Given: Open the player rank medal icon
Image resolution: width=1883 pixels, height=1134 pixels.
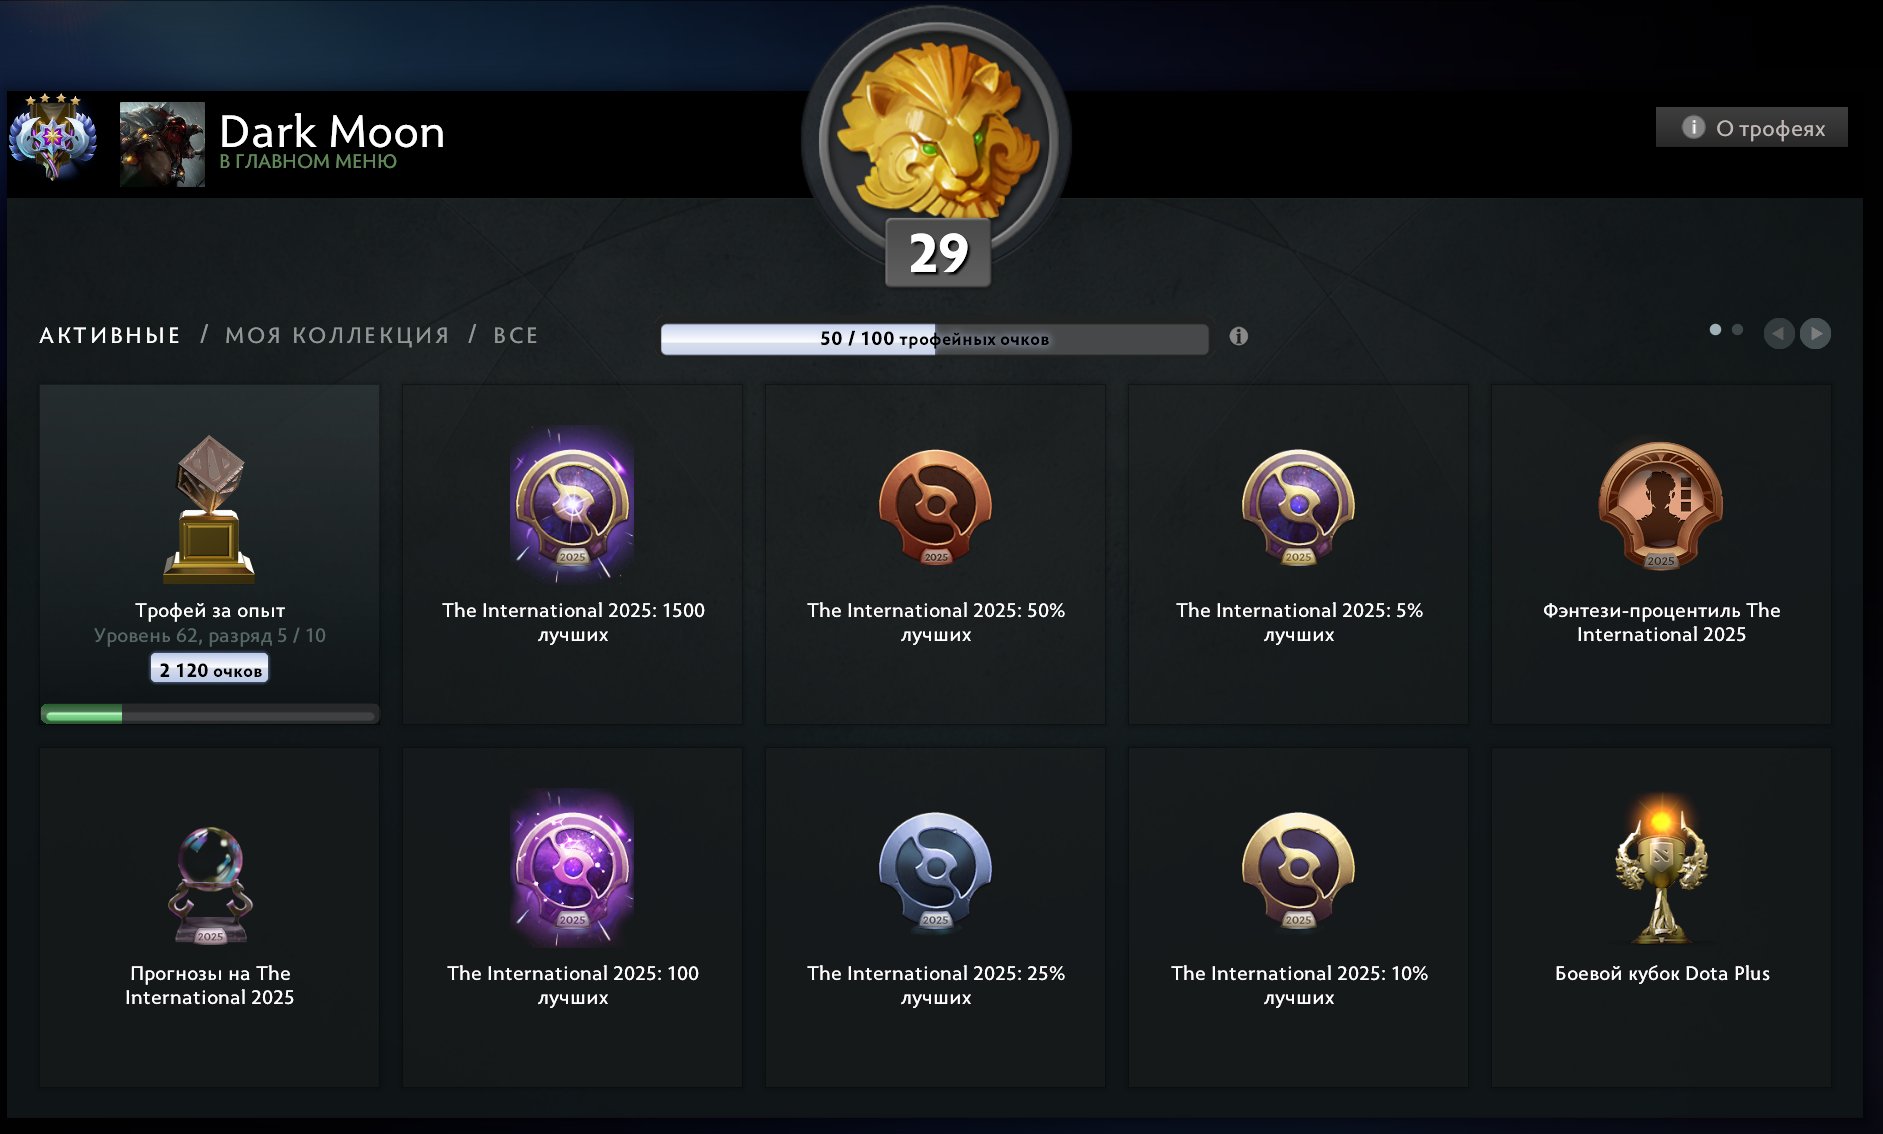Looking at the screenshot, I should [x=53, y=137].
